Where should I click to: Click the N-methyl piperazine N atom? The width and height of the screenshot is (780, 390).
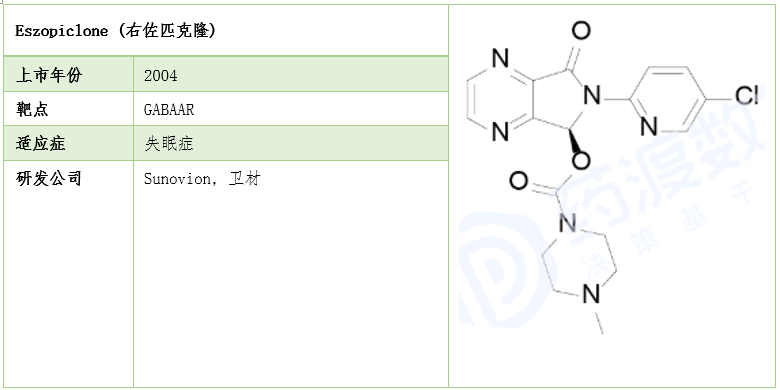coord(591,294)
